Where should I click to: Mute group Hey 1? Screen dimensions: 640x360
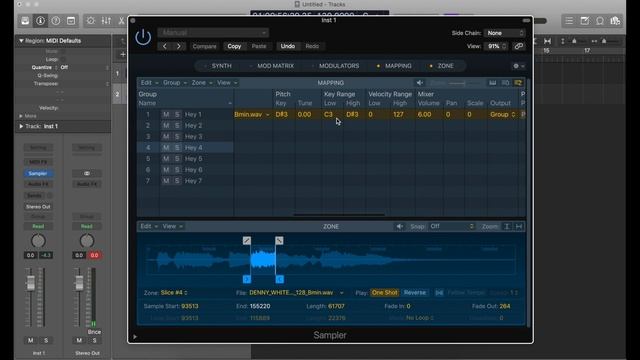[x=166, y=115]
